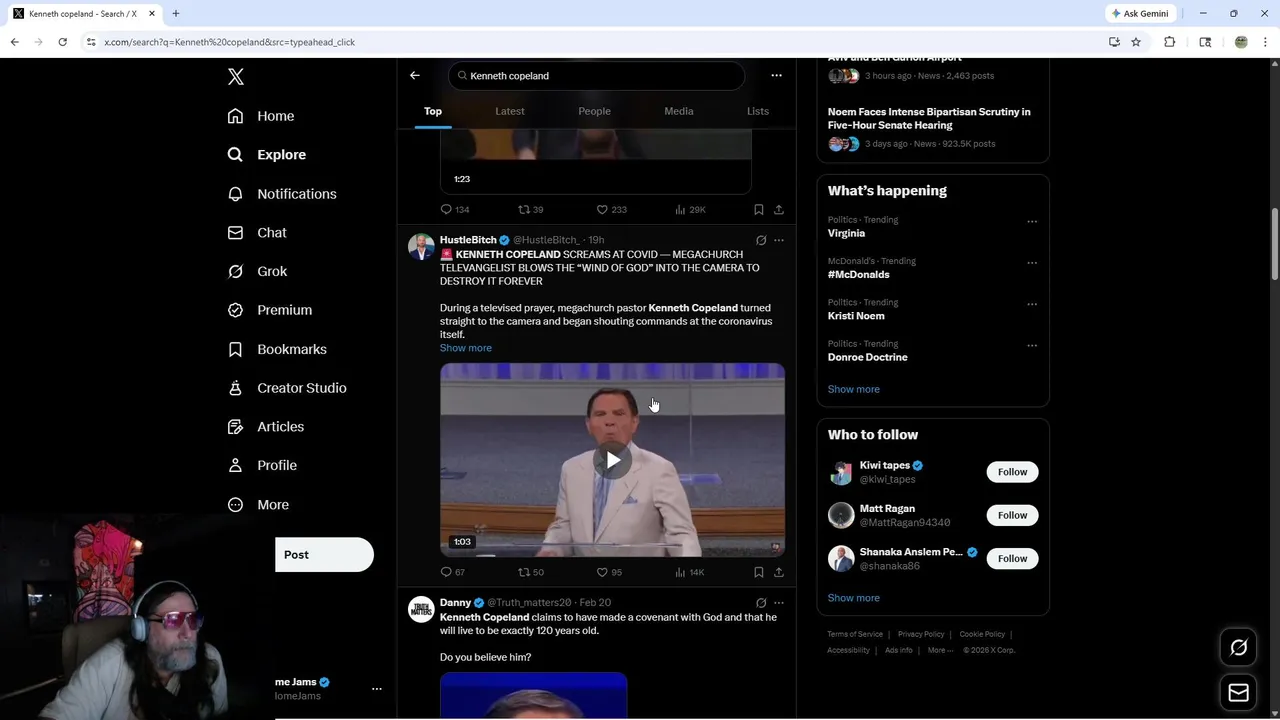Image resolution: width=1280 pixels, height=720 pixels.
Task: Like HustleBitch post with 95 likes
Action: click(609, 572)
